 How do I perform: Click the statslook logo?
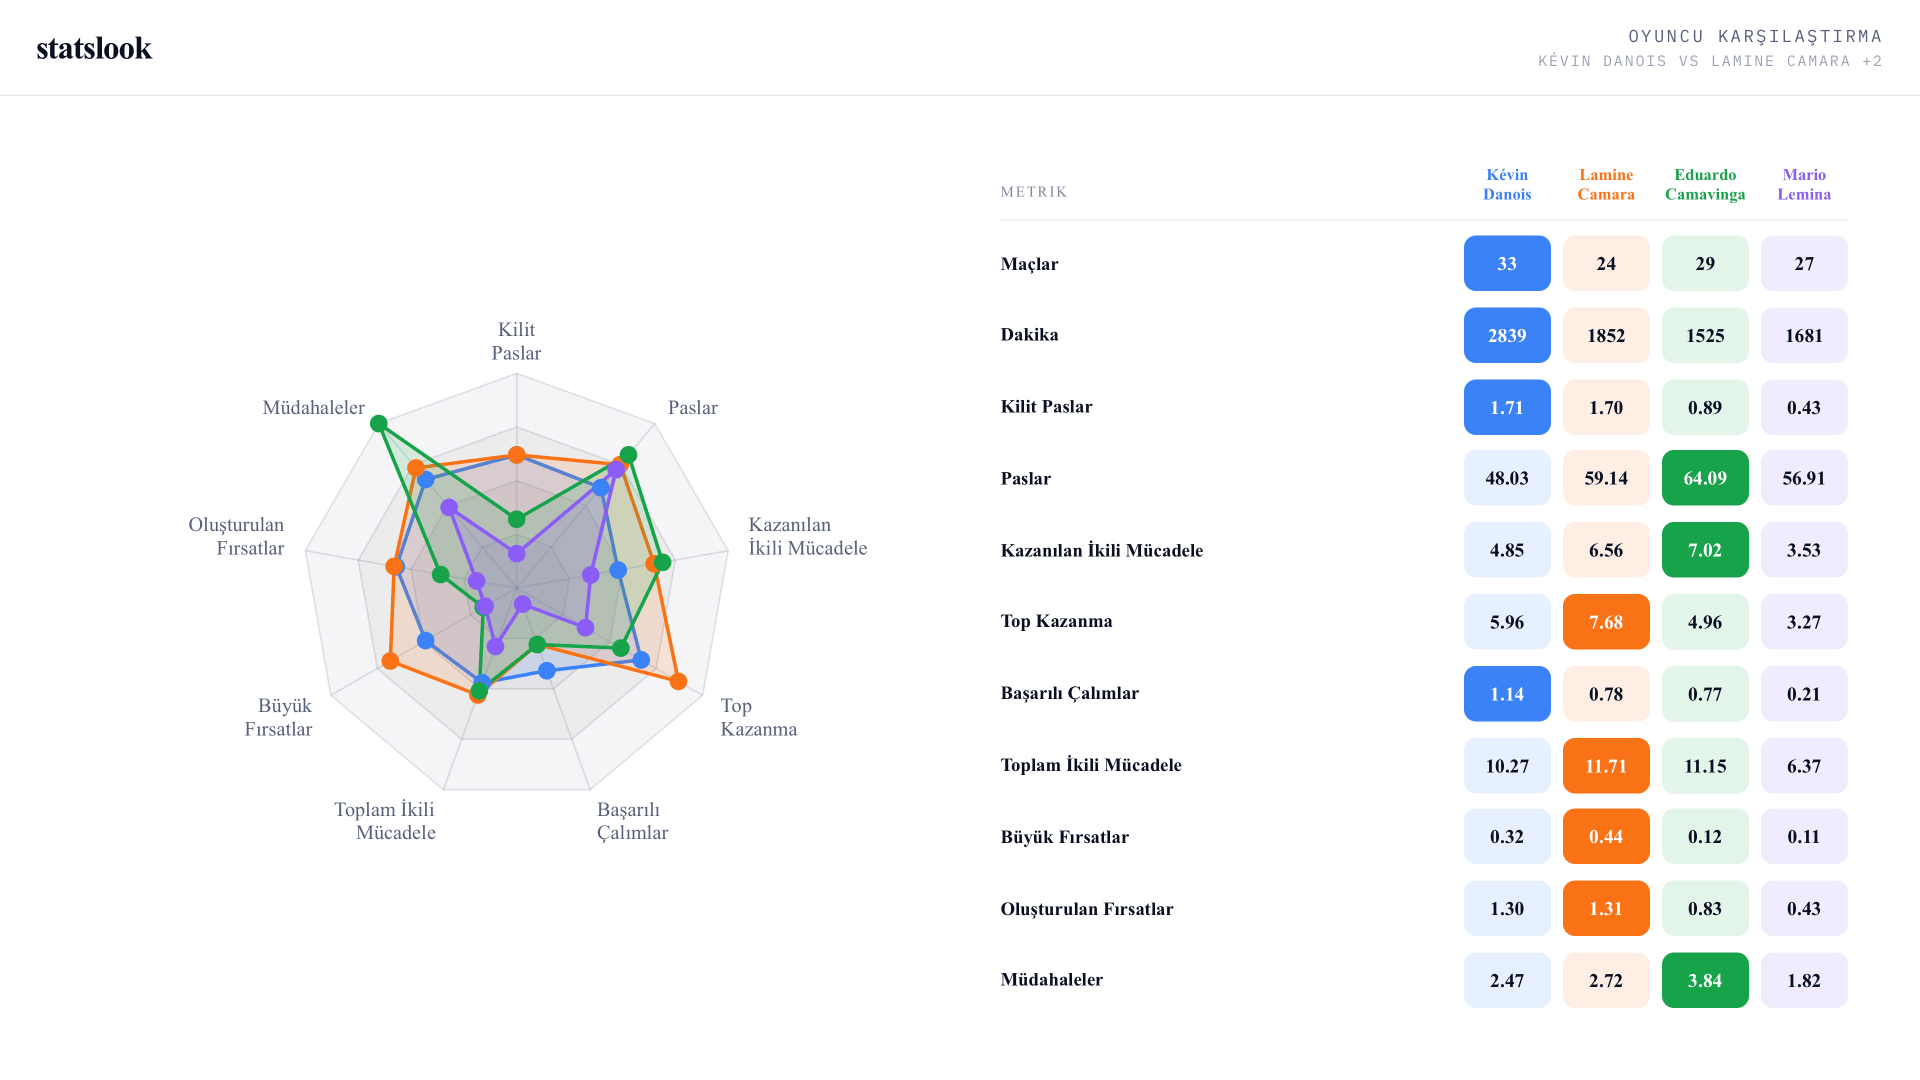(94, 48)
